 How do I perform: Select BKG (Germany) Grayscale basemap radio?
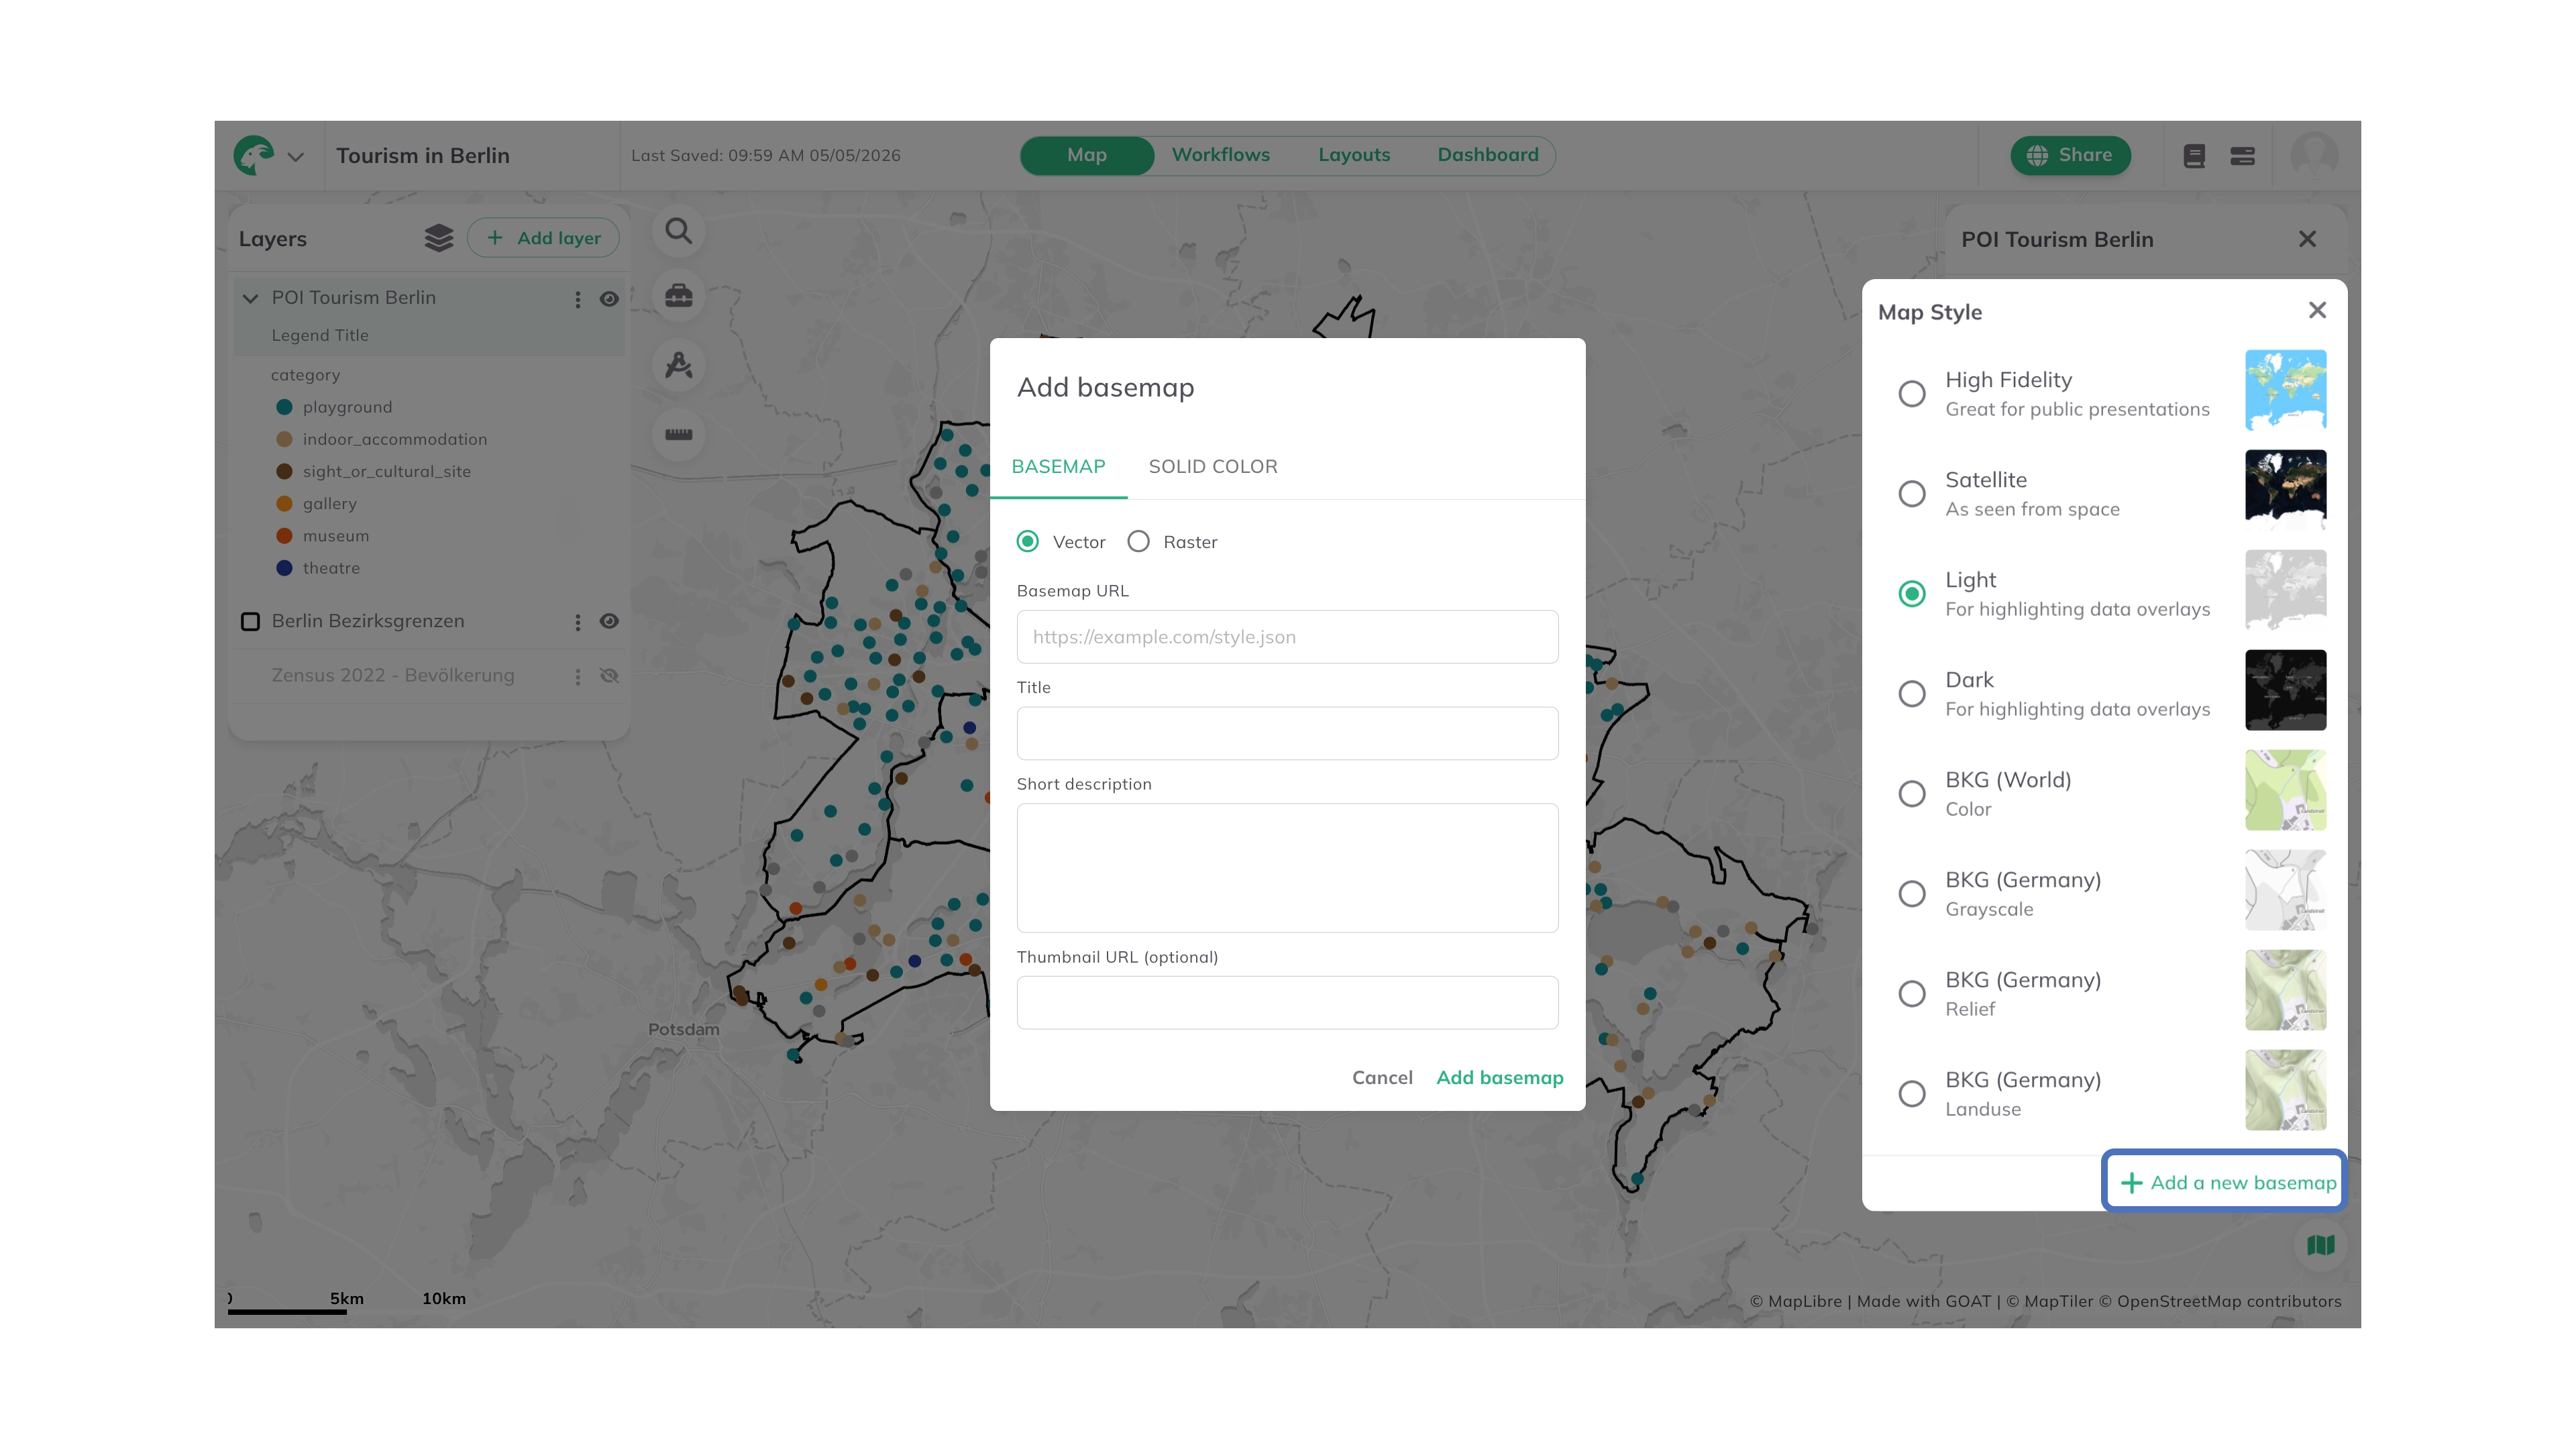1912,894
